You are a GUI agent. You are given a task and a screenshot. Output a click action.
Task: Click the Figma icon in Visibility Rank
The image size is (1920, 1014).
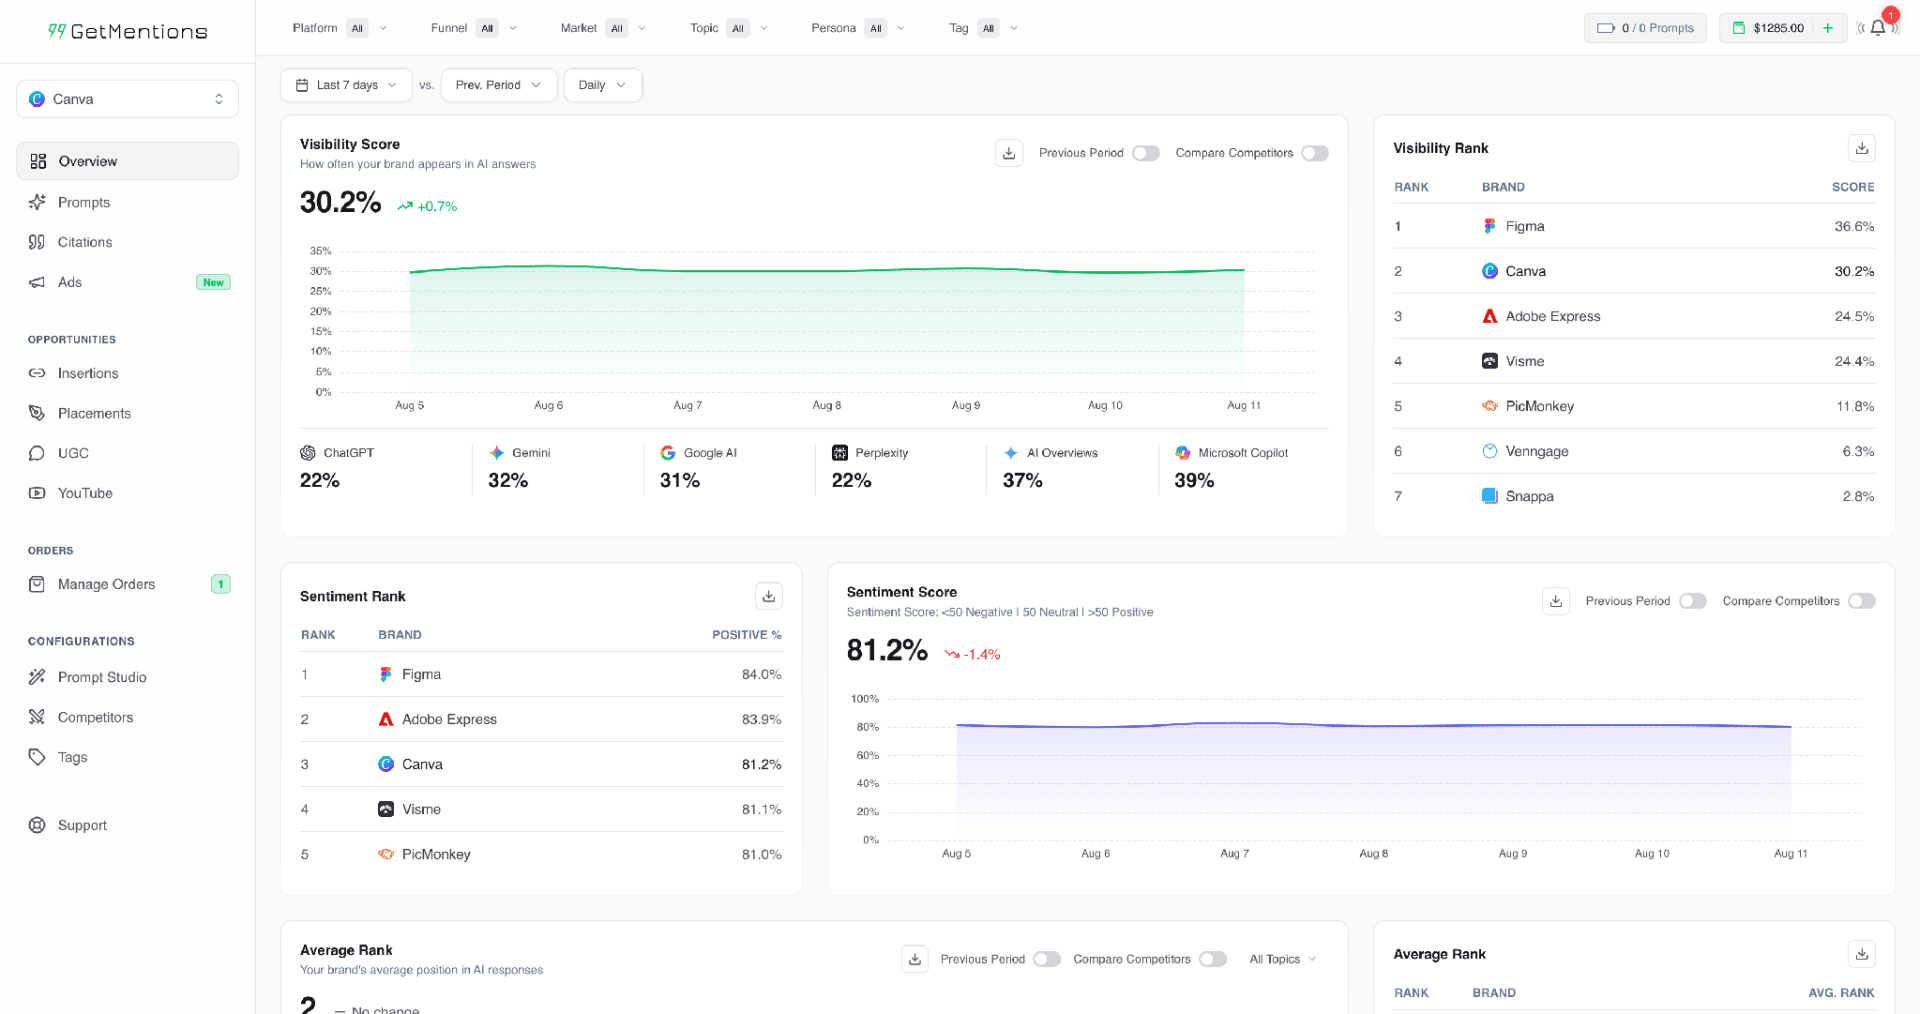tap(1490, 226)
